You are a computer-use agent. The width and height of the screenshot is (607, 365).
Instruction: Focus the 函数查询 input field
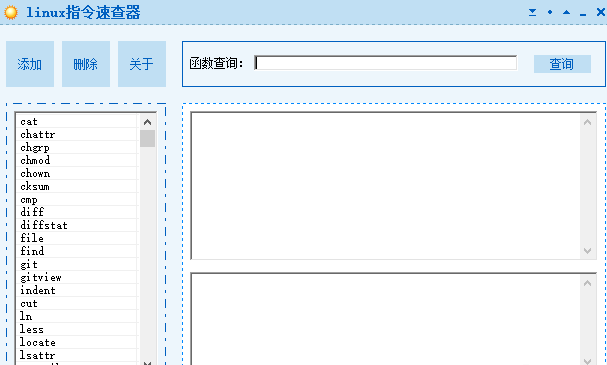tap(386, 63)
